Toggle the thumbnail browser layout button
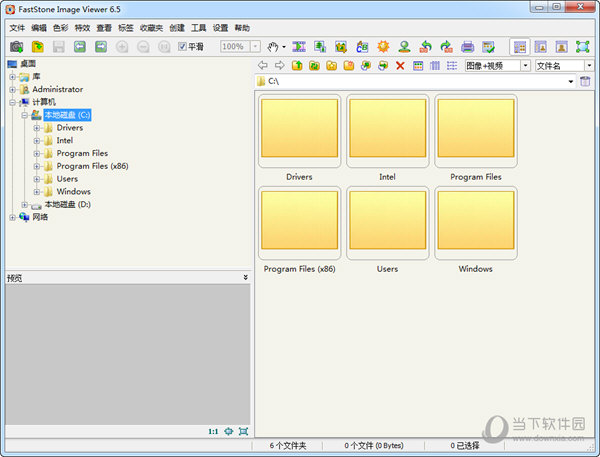Image resolution: width=600 pixels, height=457 pixels. [x=520, y=47]
